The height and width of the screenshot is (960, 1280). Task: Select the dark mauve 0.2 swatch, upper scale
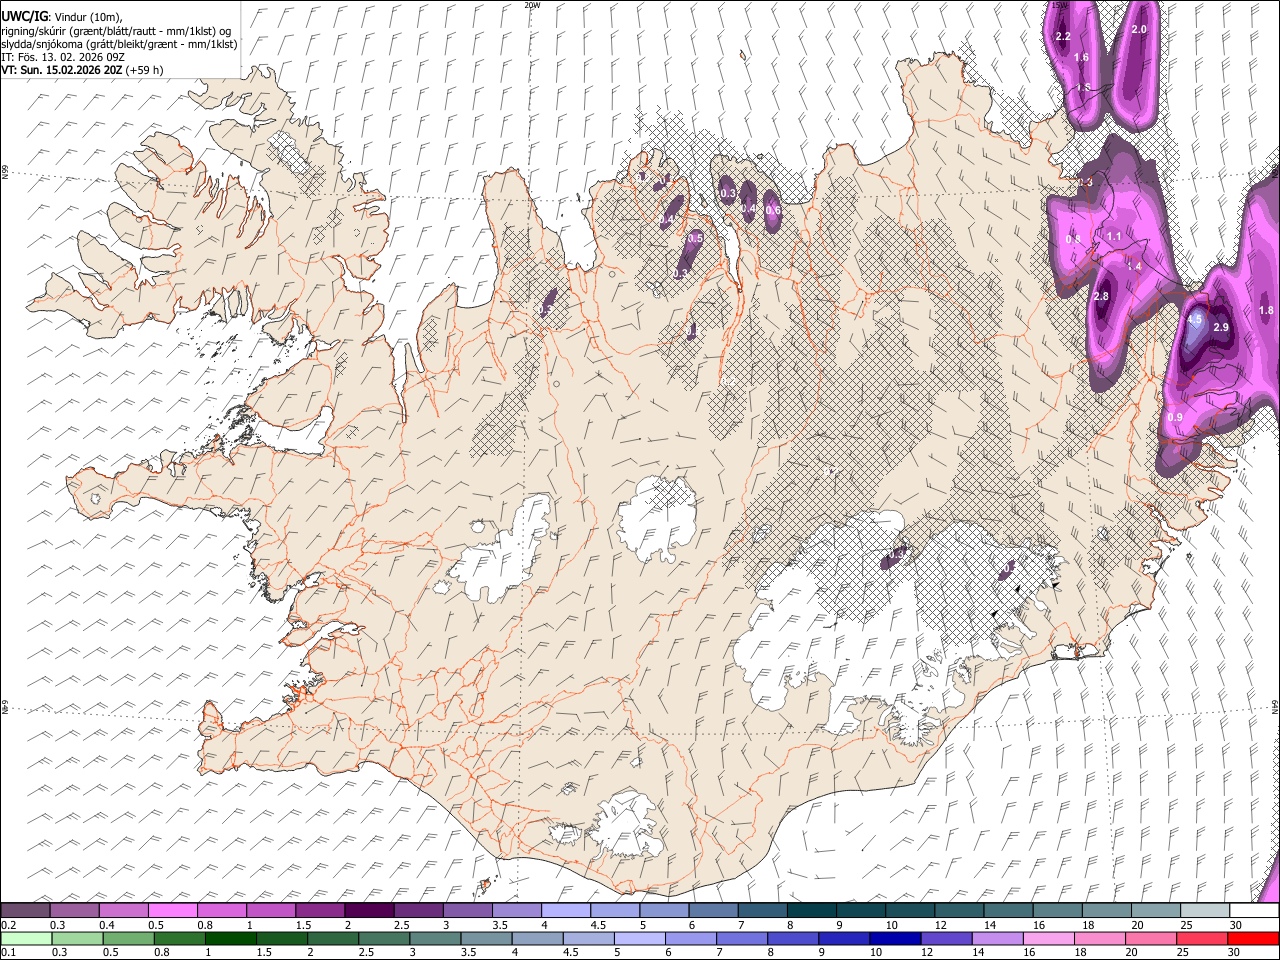26,911
